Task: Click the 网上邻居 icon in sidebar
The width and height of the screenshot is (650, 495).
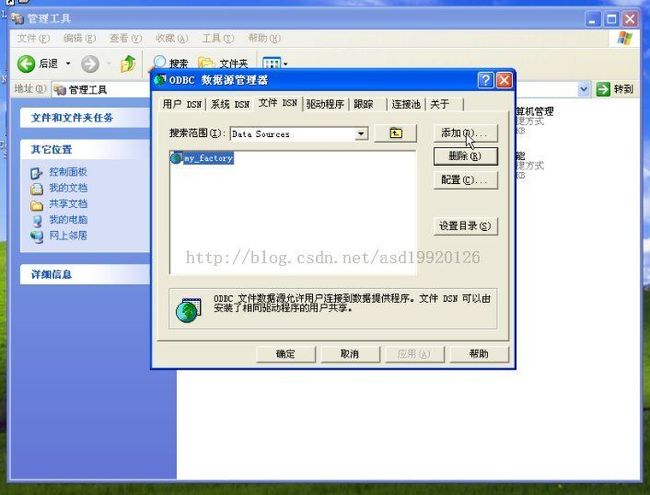Action: click(36, 237)
